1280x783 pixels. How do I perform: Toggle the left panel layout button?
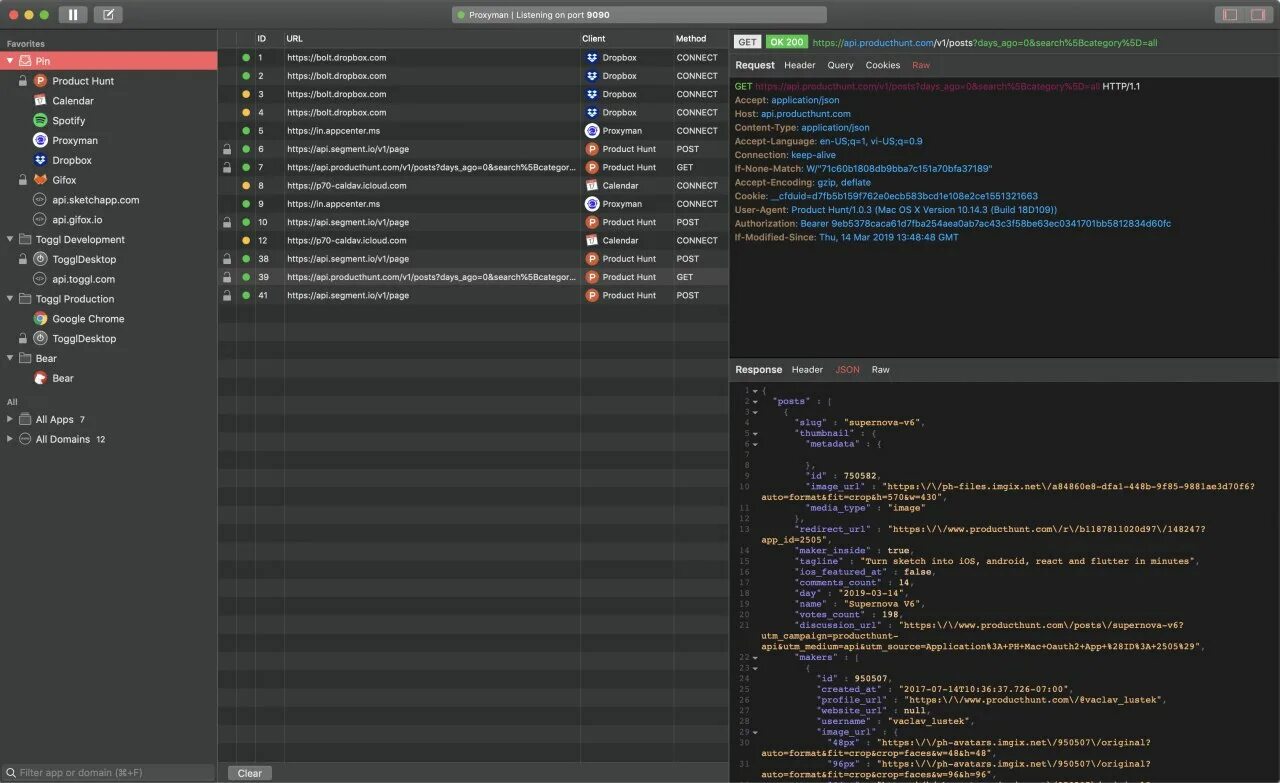click(x=1229, y=14)
